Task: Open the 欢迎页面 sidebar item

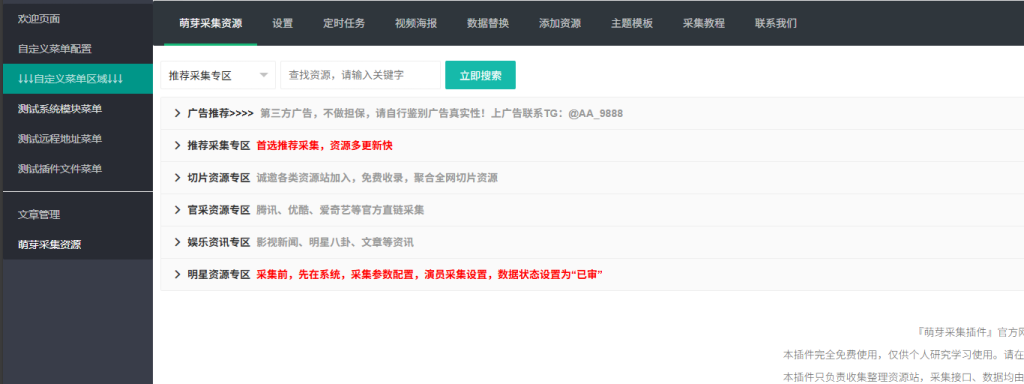Action: [x=77, y=19]
